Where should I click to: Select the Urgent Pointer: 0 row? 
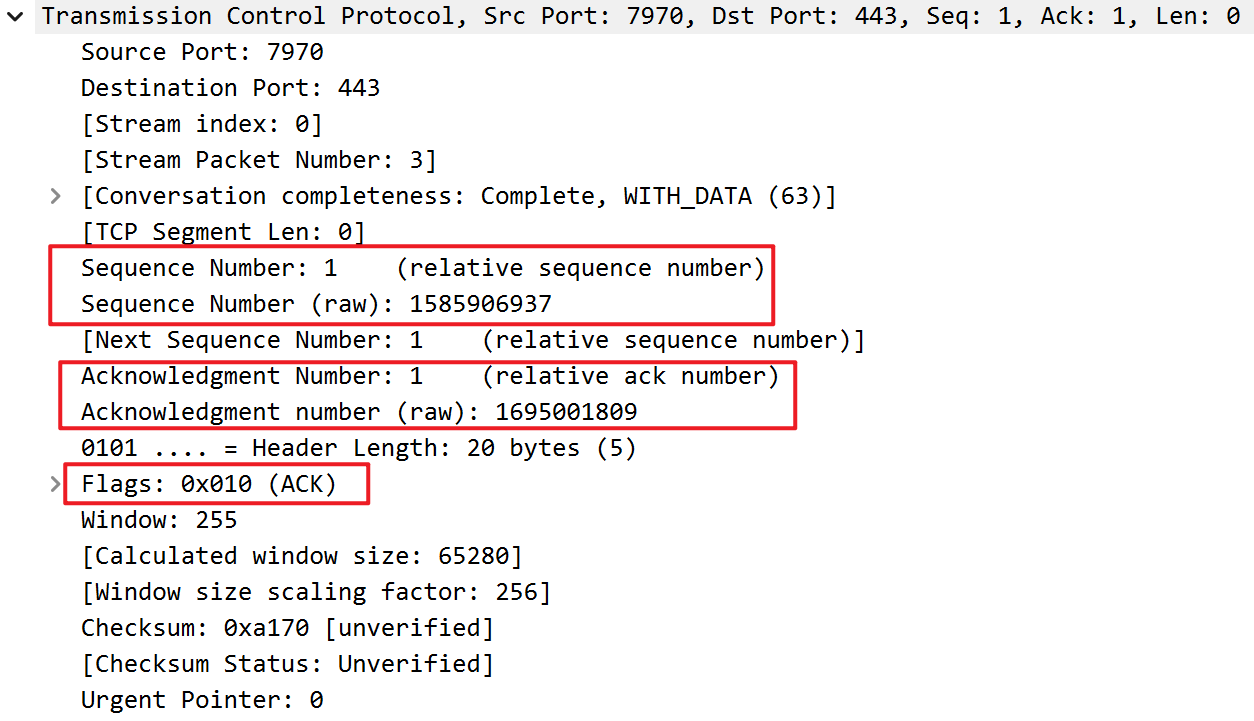tap(202, 700)
